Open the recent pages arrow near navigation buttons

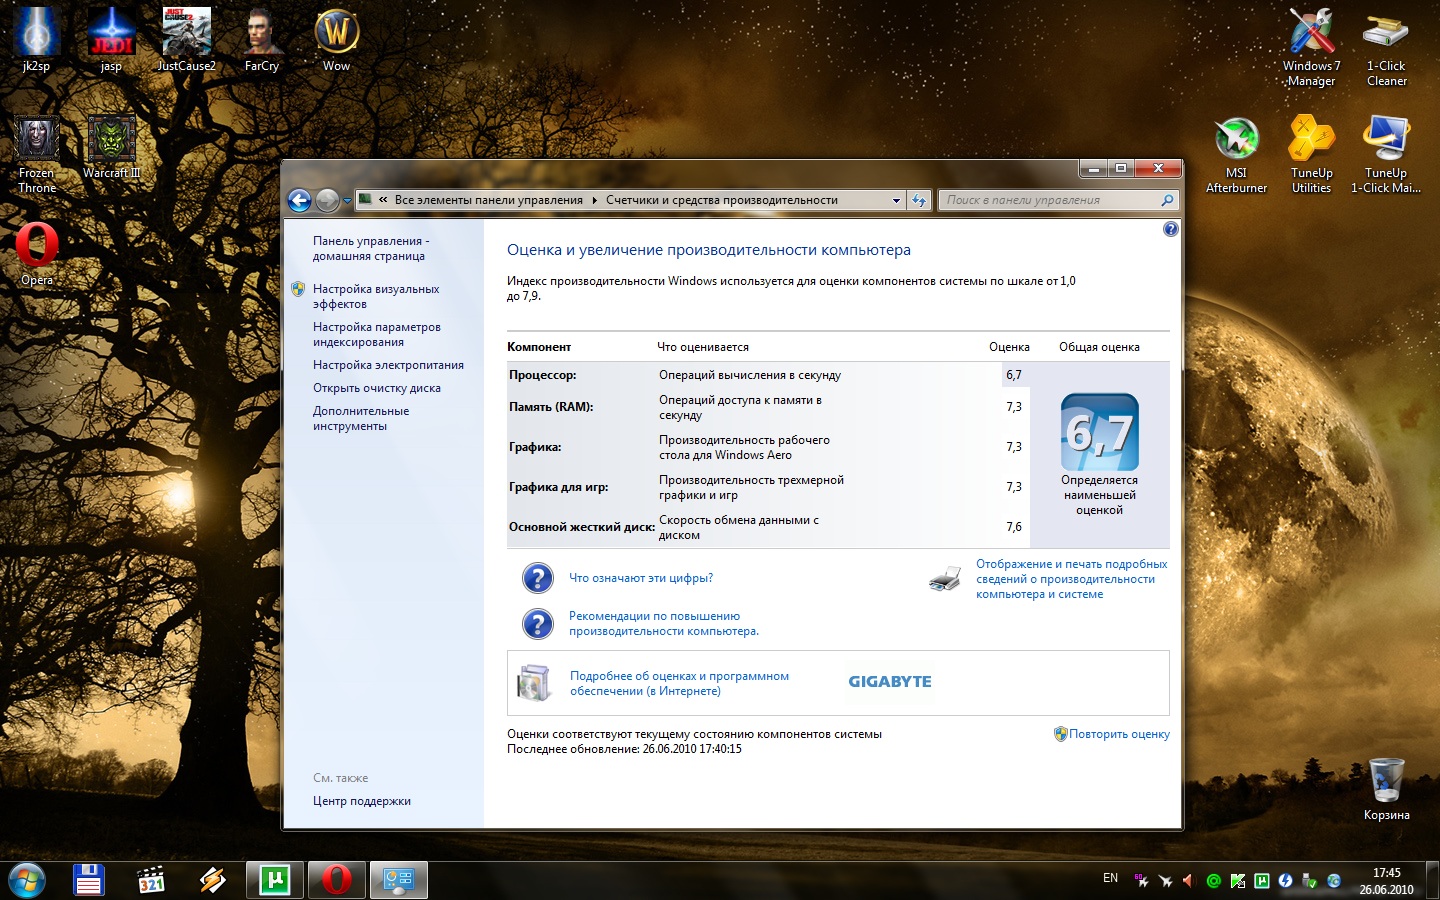347,200
